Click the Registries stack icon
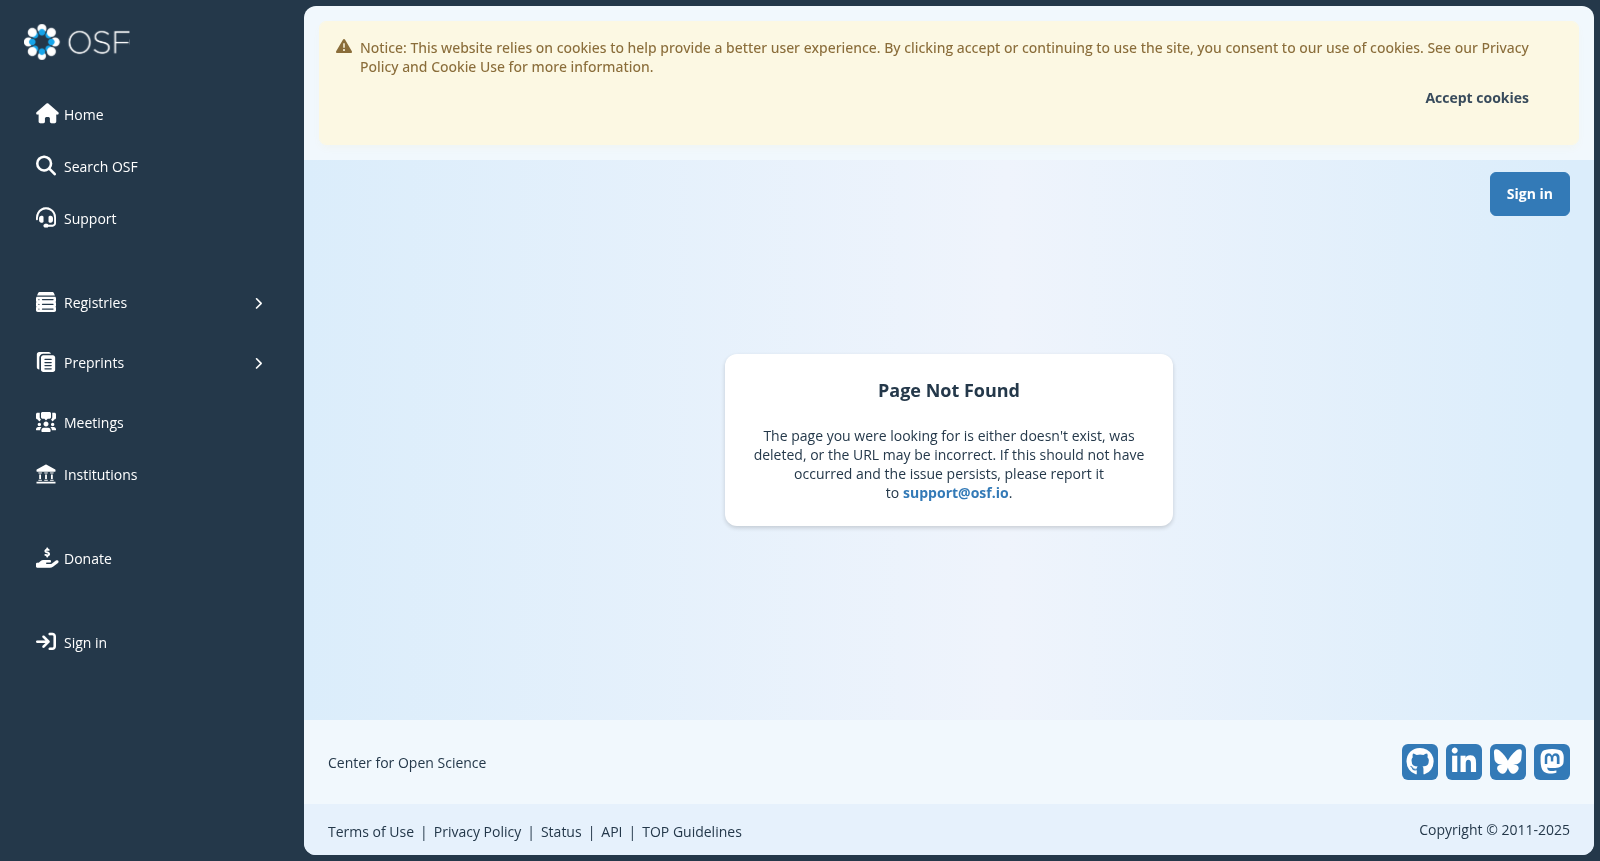 click(x=46, y=302)
